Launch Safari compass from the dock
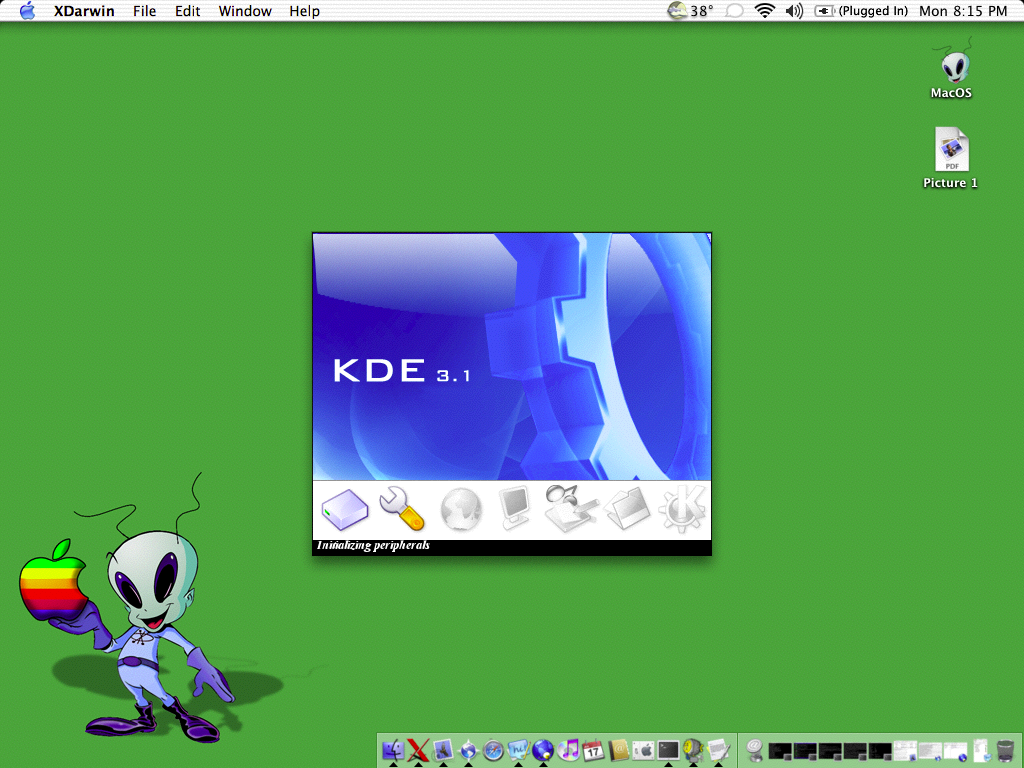Image resolution: width=1024 pixels, height=768 pixels. click(493, 750)
